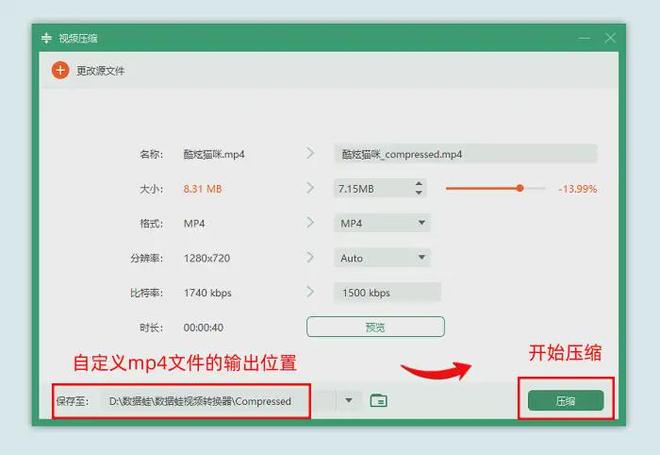Click the orange size compression slider handle

click(x=520, y=188)
